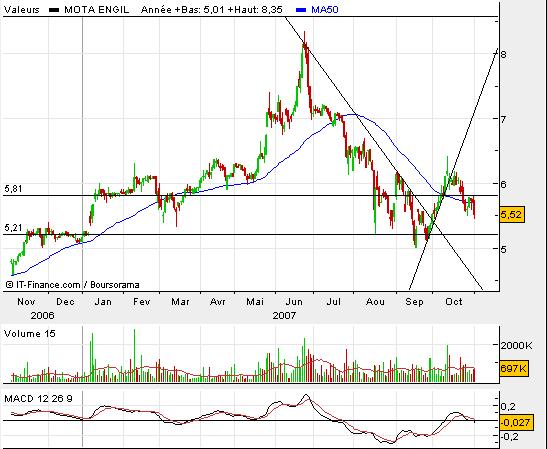Click the Nov month label
547x449 pixels.
[x=26, y=301]
